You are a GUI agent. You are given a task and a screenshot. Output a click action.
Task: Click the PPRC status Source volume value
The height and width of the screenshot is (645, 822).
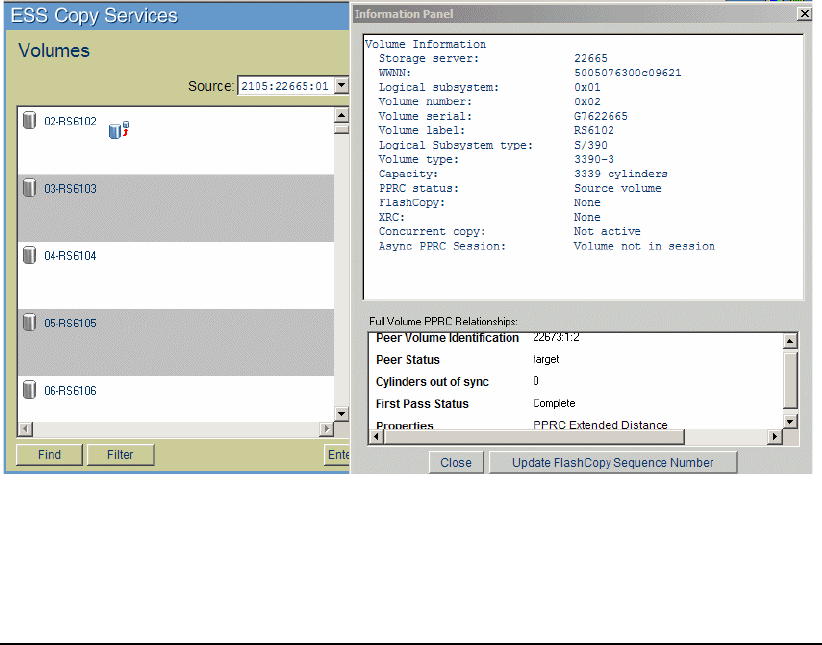618,188
